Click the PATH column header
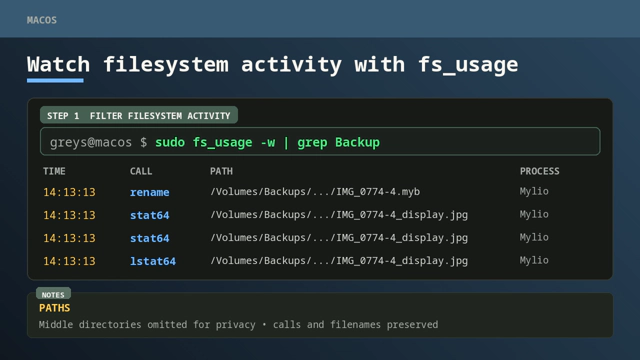The width and height of the screenshot is (640, 360). click(x=221, y=171)
